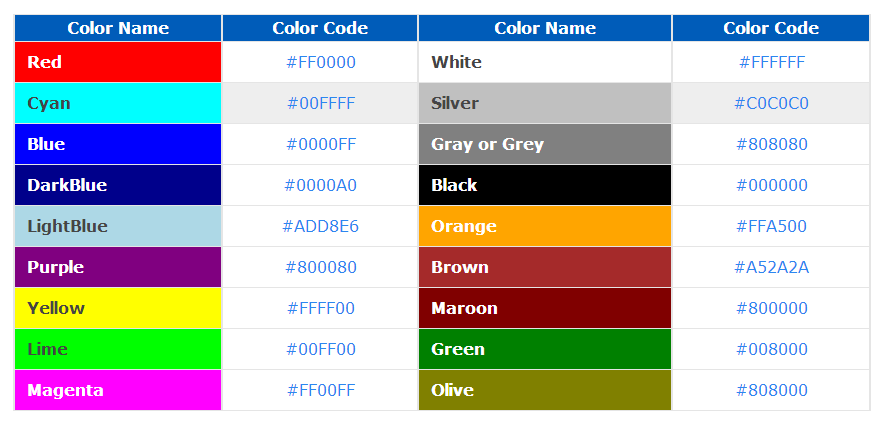The image size is (890, 438).
Task: Choose the DarkBlue swatch cell
Action: pyautogui.click(x=118, y=185)
